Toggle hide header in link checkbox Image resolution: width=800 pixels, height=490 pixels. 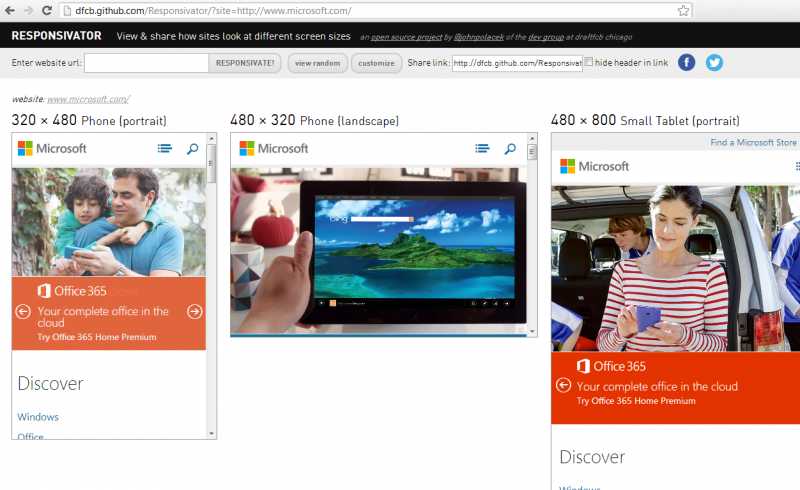click(x=588, y=62)
